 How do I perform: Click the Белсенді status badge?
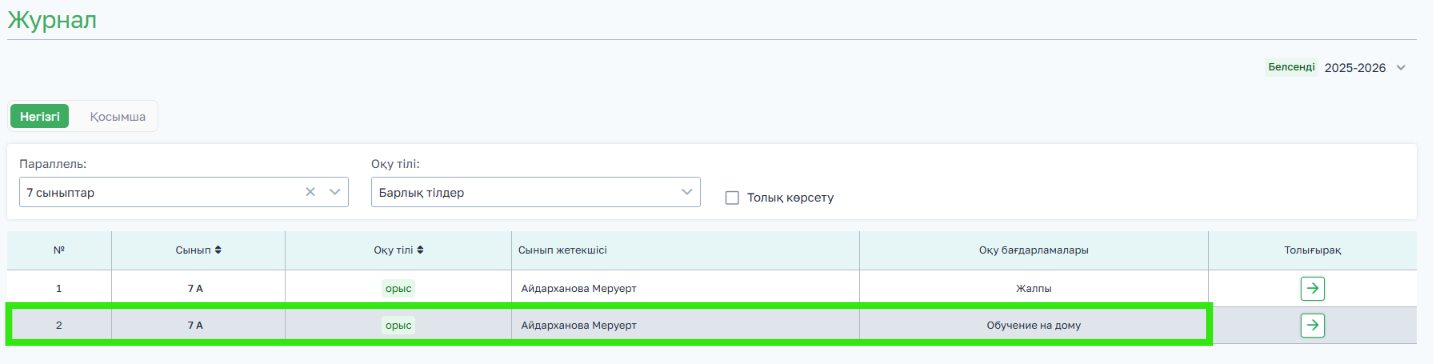[1292, 67]
